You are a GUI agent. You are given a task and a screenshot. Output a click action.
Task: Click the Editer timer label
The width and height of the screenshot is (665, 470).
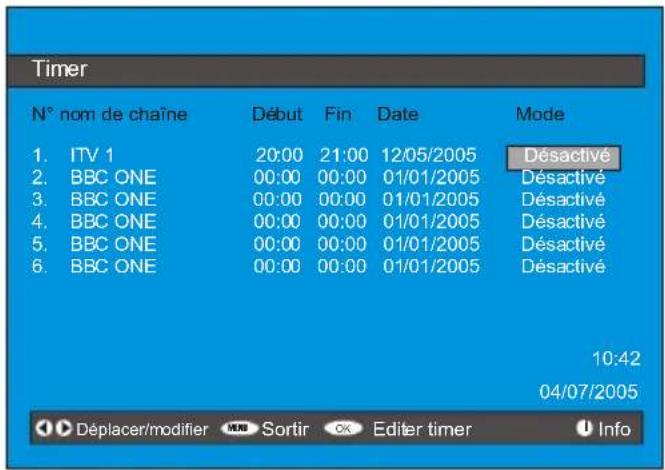(x=422, y=430)
